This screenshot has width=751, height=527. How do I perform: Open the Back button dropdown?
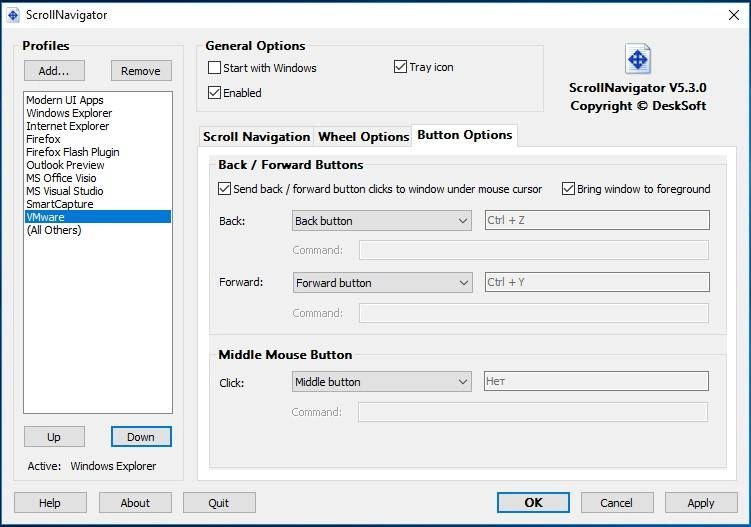(x=382, y=221)
